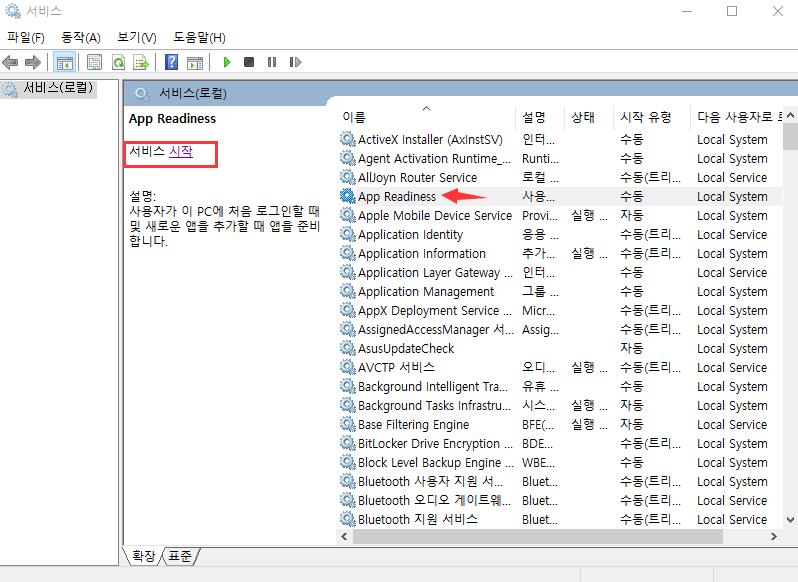Select the Application Management service name

[426, 292]
